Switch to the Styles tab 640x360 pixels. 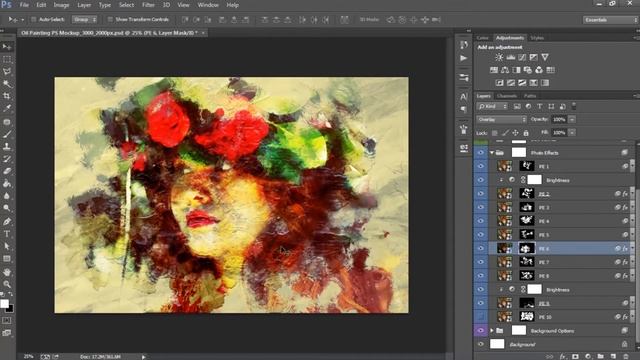537,38
